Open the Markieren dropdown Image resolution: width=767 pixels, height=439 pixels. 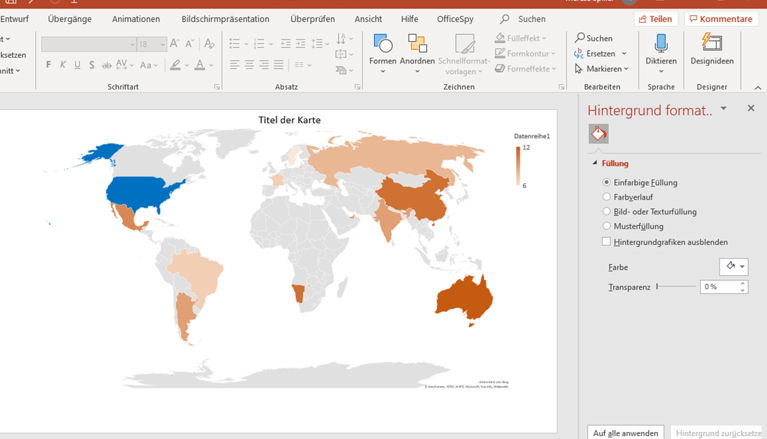tap(626, 69)
